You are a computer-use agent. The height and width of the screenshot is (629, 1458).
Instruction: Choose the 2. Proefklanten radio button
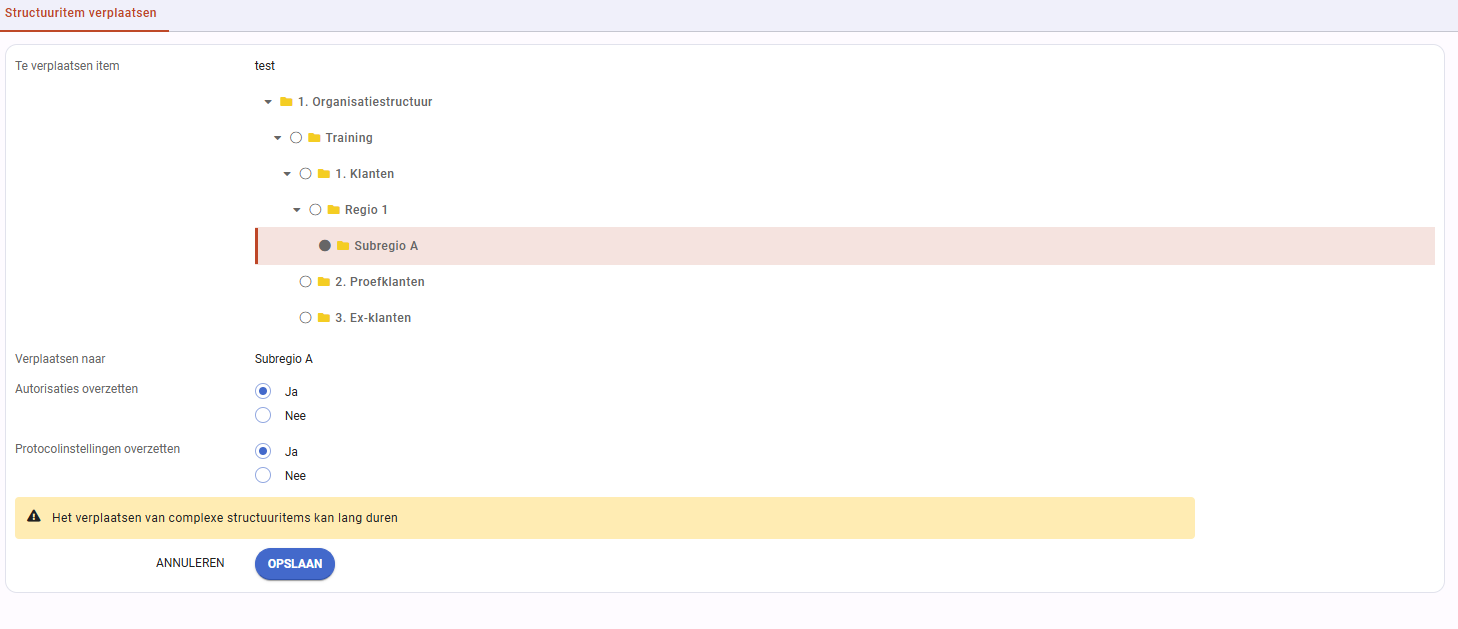pyautogui.click(x=305, y=282)
